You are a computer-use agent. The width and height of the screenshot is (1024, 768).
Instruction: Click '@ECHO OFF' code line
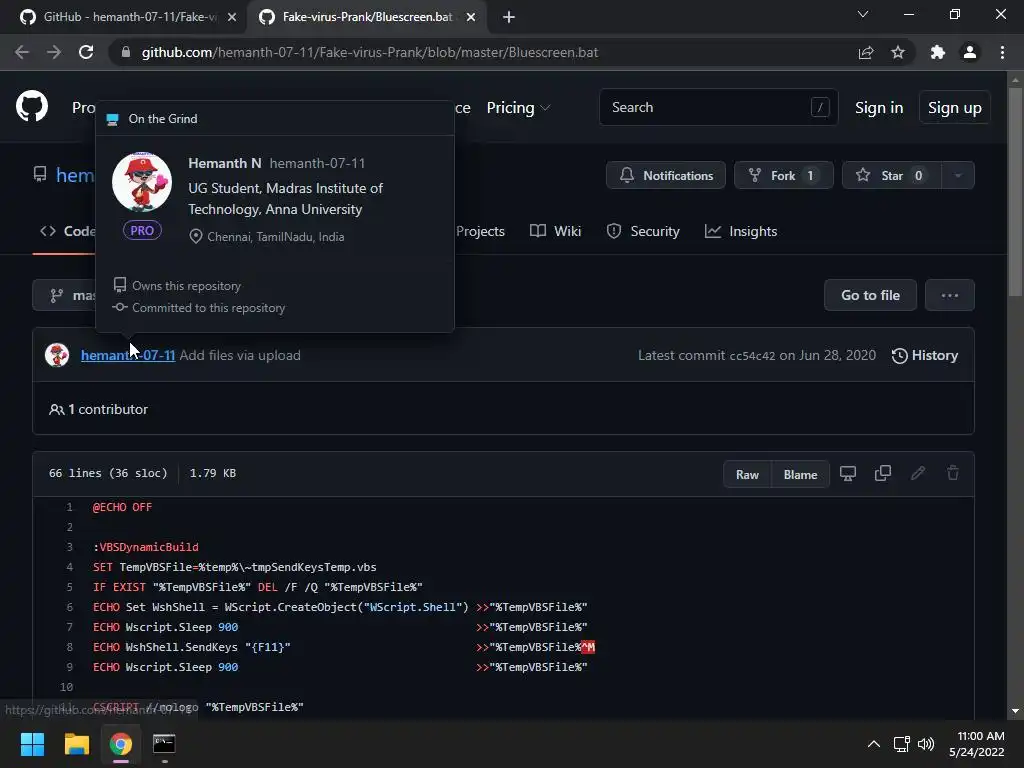tap(122, 507)
